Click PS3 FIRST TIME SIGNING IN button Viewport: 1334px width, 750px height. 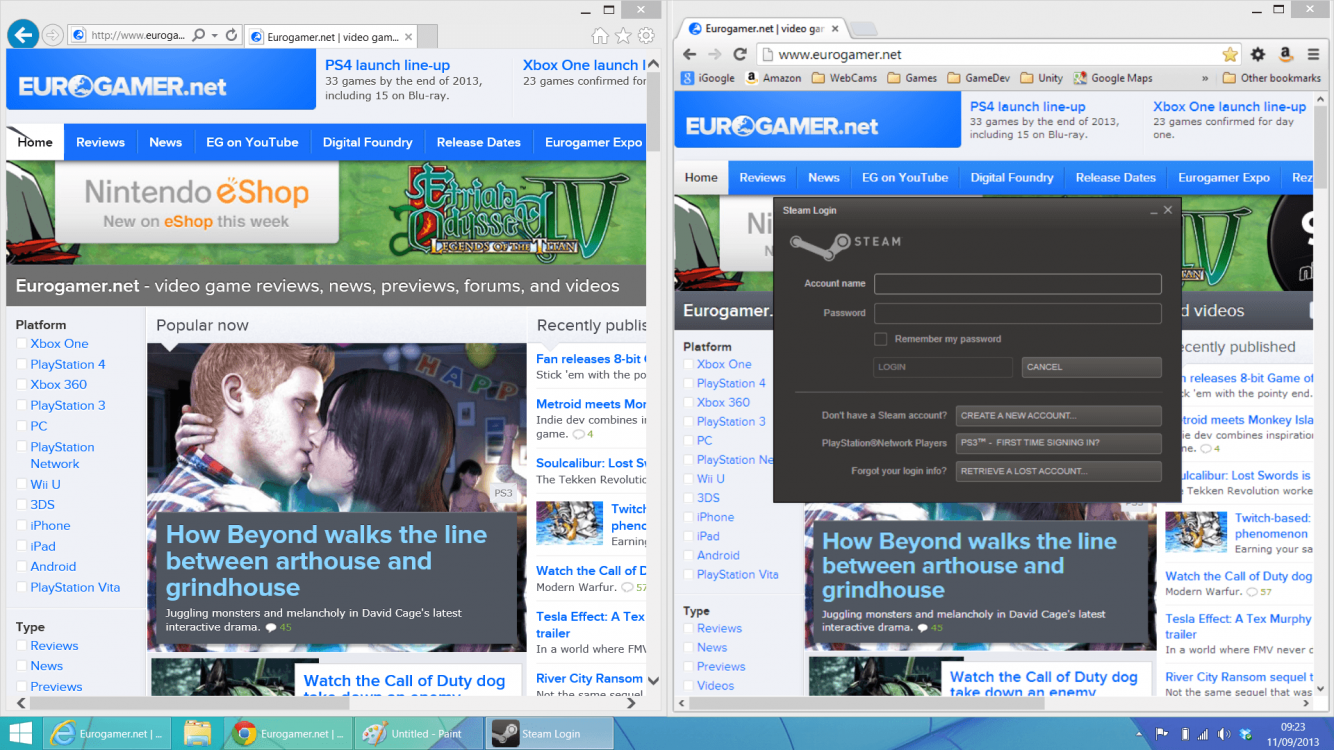tap(1059, 443)
